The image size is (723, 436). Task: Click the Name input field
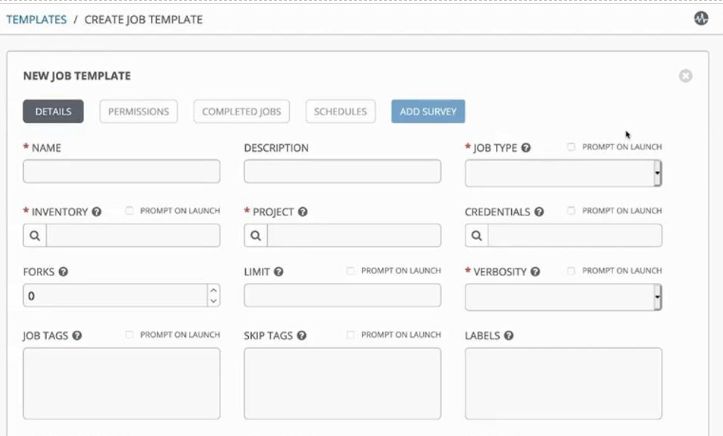(x=121, y=172)
